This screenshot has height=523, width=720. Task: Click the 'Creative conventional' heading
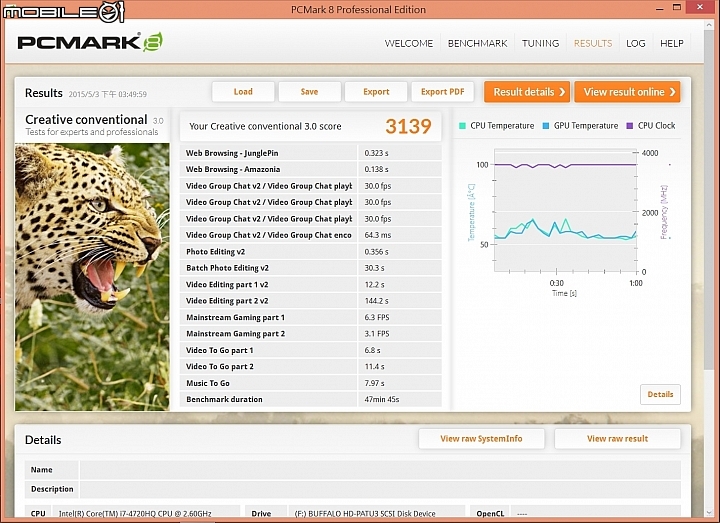[x=86, y=119]
